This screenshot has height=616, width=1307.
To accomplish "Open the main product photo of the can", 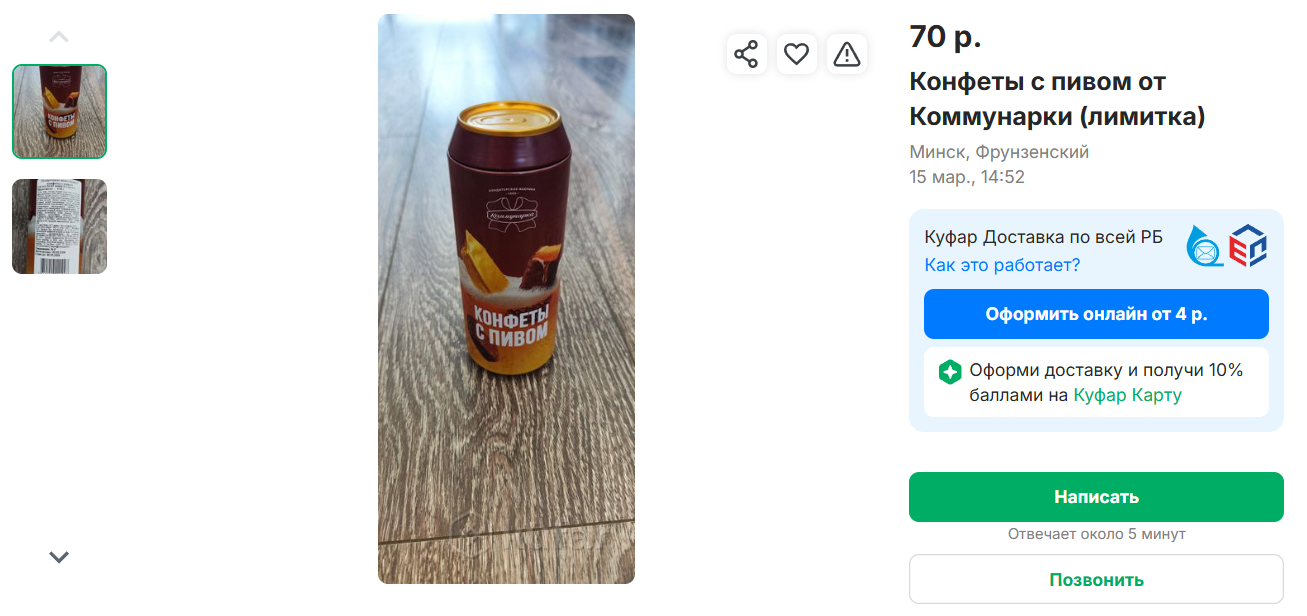I will [506, 298].
